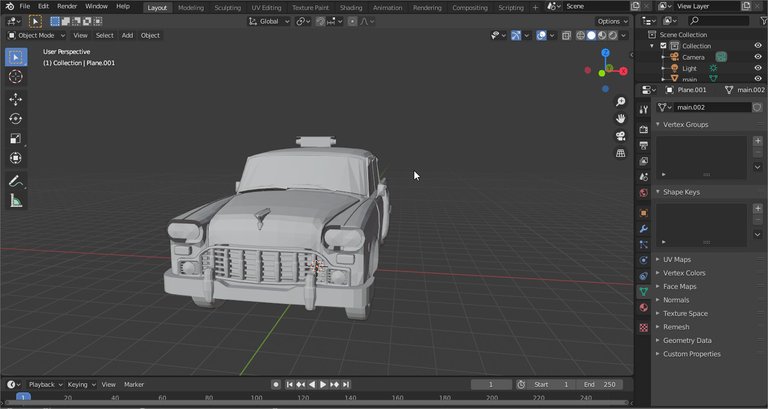The height and width of the screenshot is (409, 768).
Task: Open the Active Tool properties tab
Action: (x=644, y=110)
